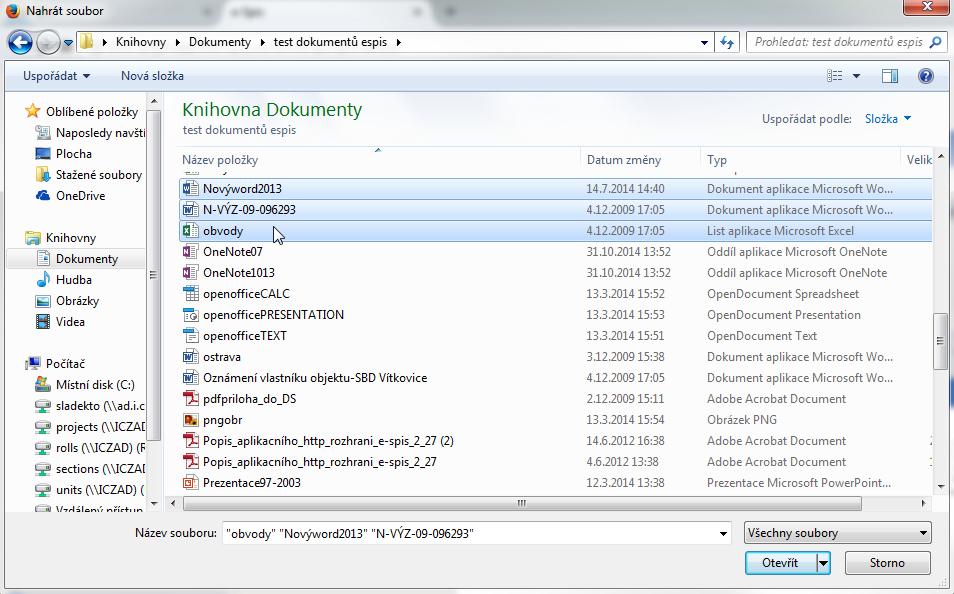Open Složka arrange-by dropdown

tap(888, 119)
